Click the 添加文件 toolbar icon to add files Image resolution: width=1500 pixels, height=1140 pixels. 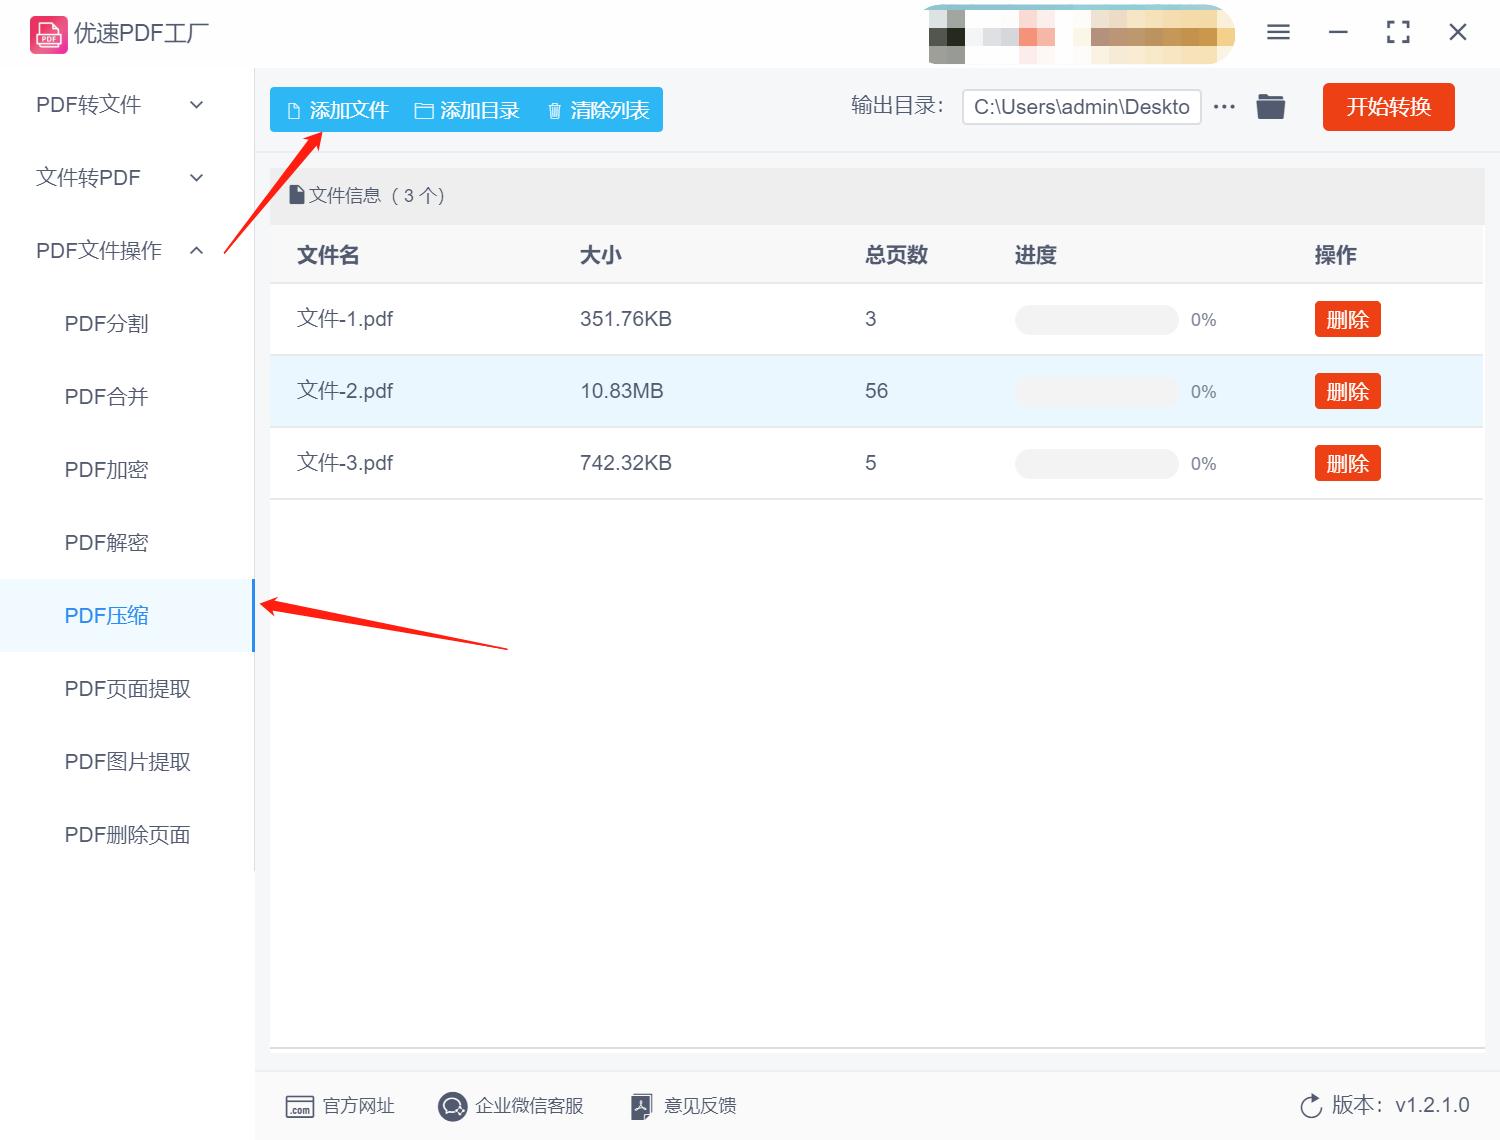295,110
